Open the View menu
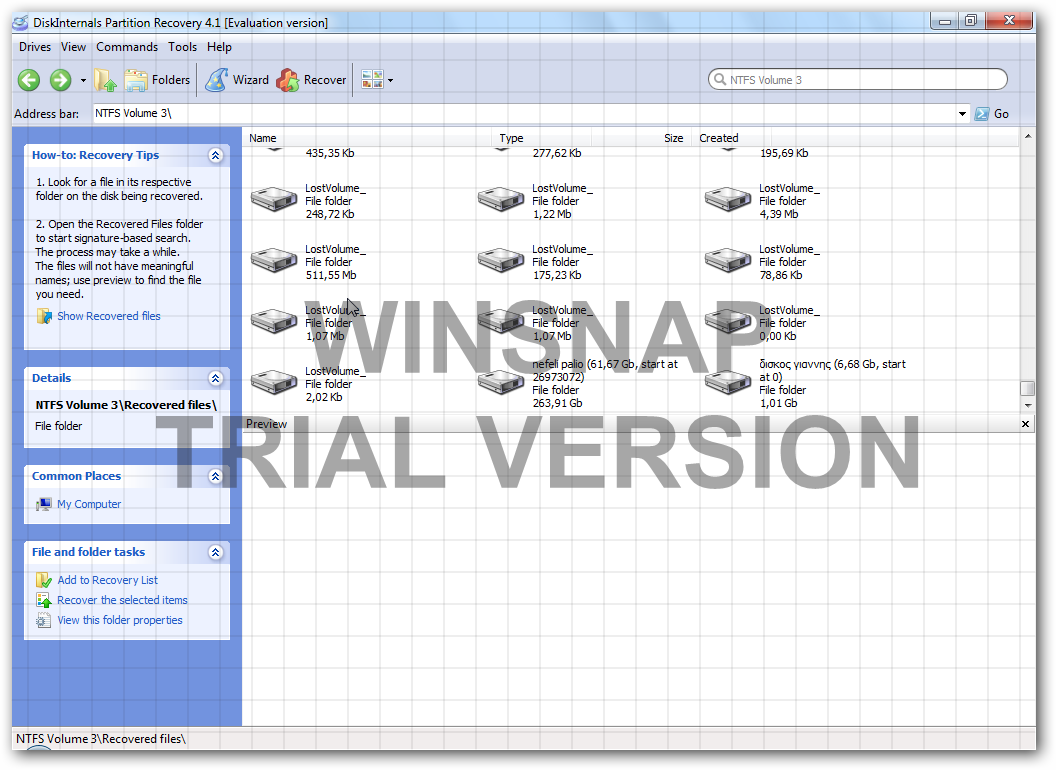Image resolution: width=1056 pixels, height=770 pixels. coord(73,47)
